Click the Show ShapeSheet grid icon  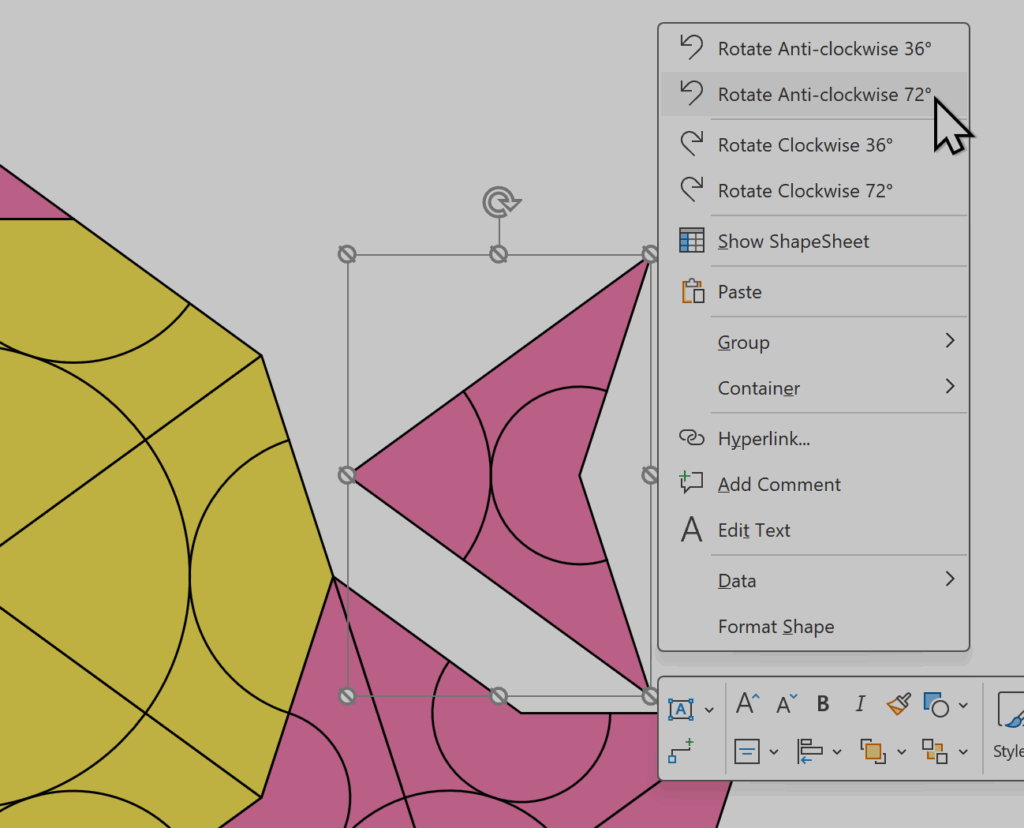692,241
